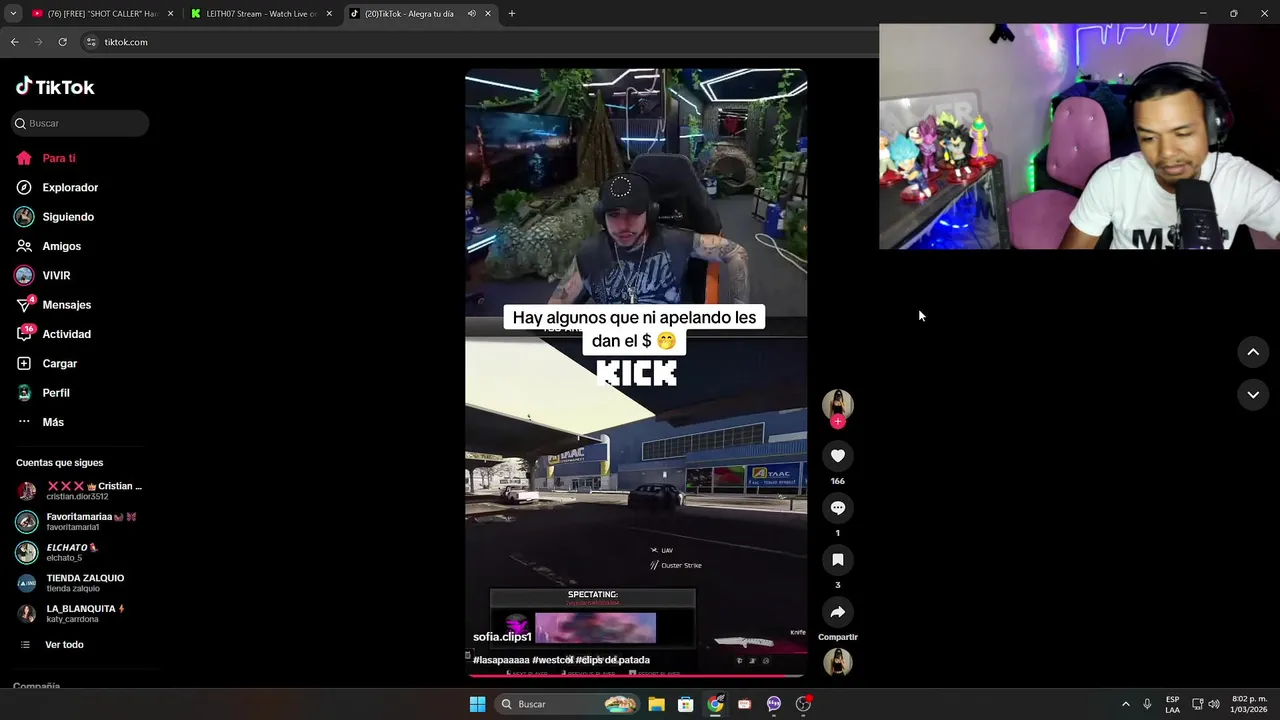Save video with bookmark icon

point(838,560)
